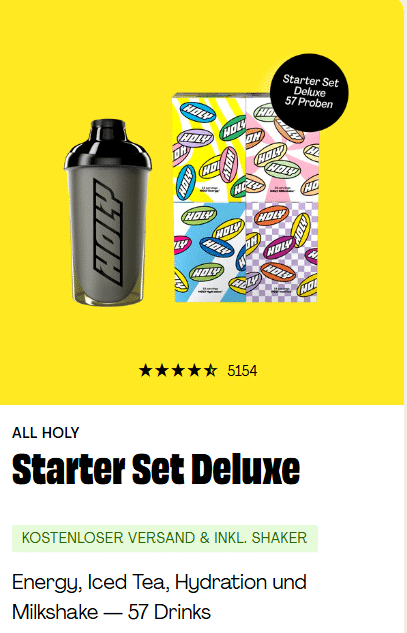Click the Energy, Iced Tea, Hydration description text
The width and height of the screenshot is (407, 633).
(159, 583)
